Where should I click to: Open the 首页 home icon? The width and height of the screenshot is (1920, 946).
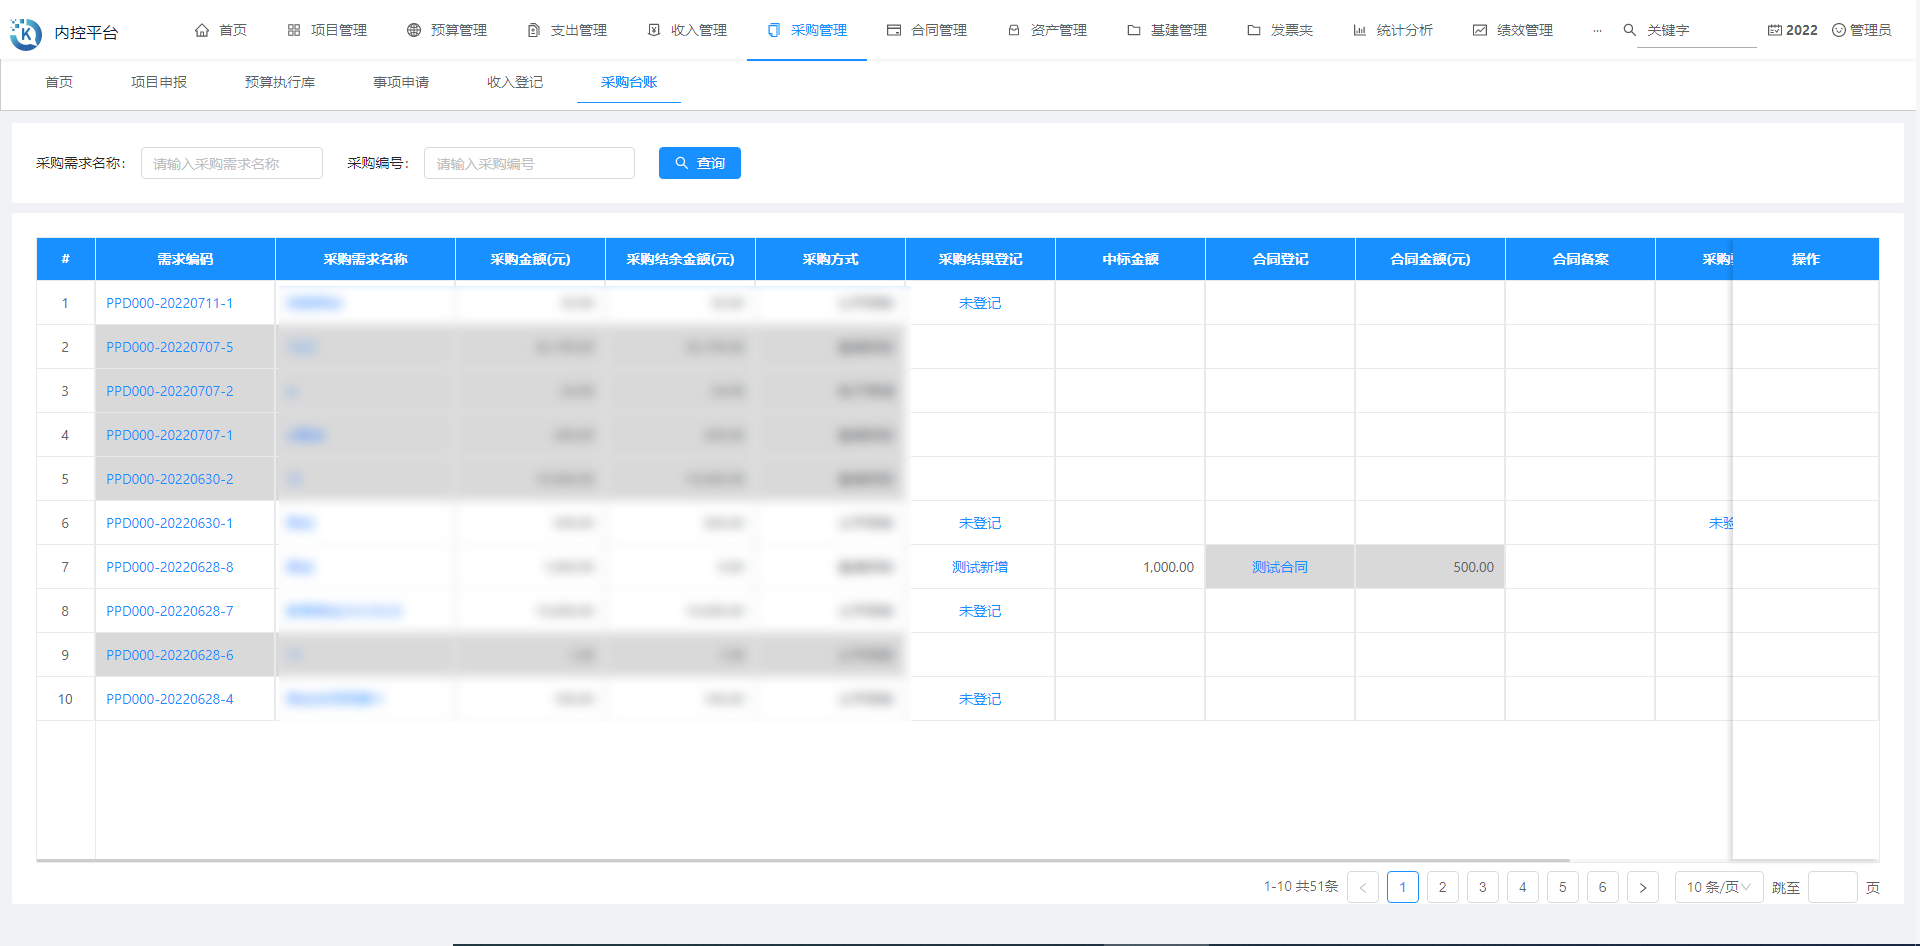[203, 30]
